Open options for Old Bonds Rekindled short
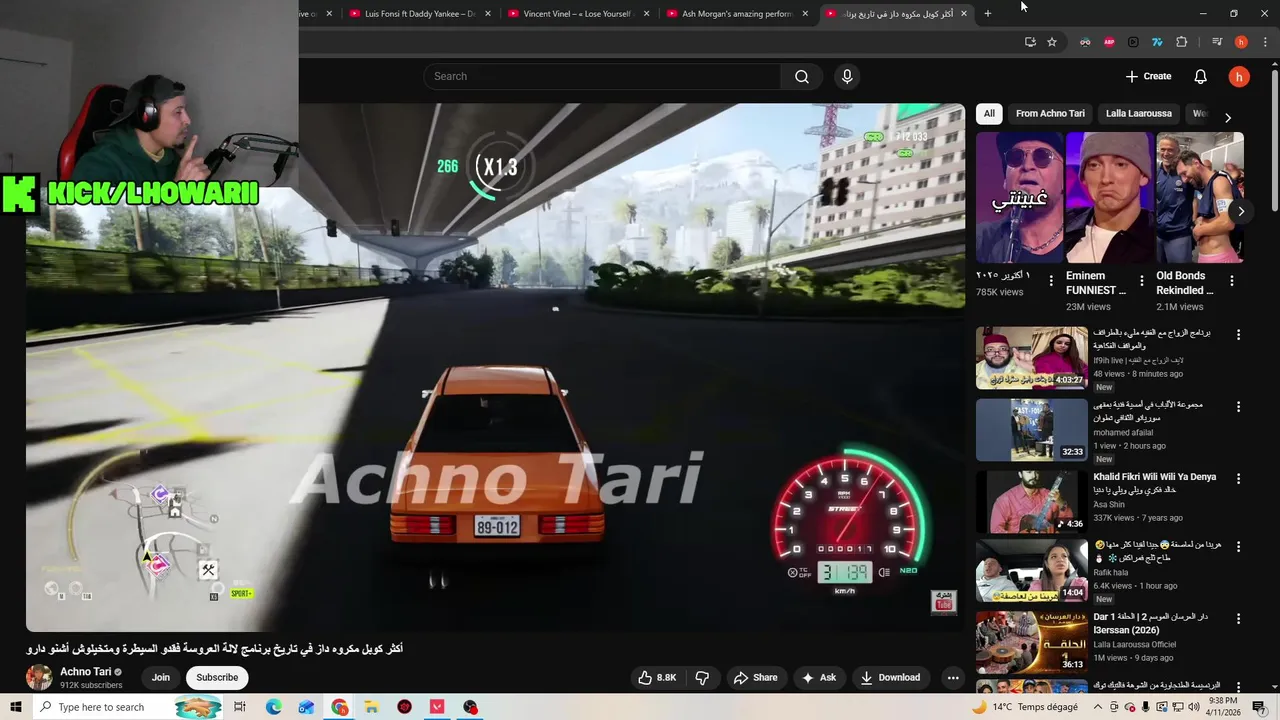 point(1232,281)
